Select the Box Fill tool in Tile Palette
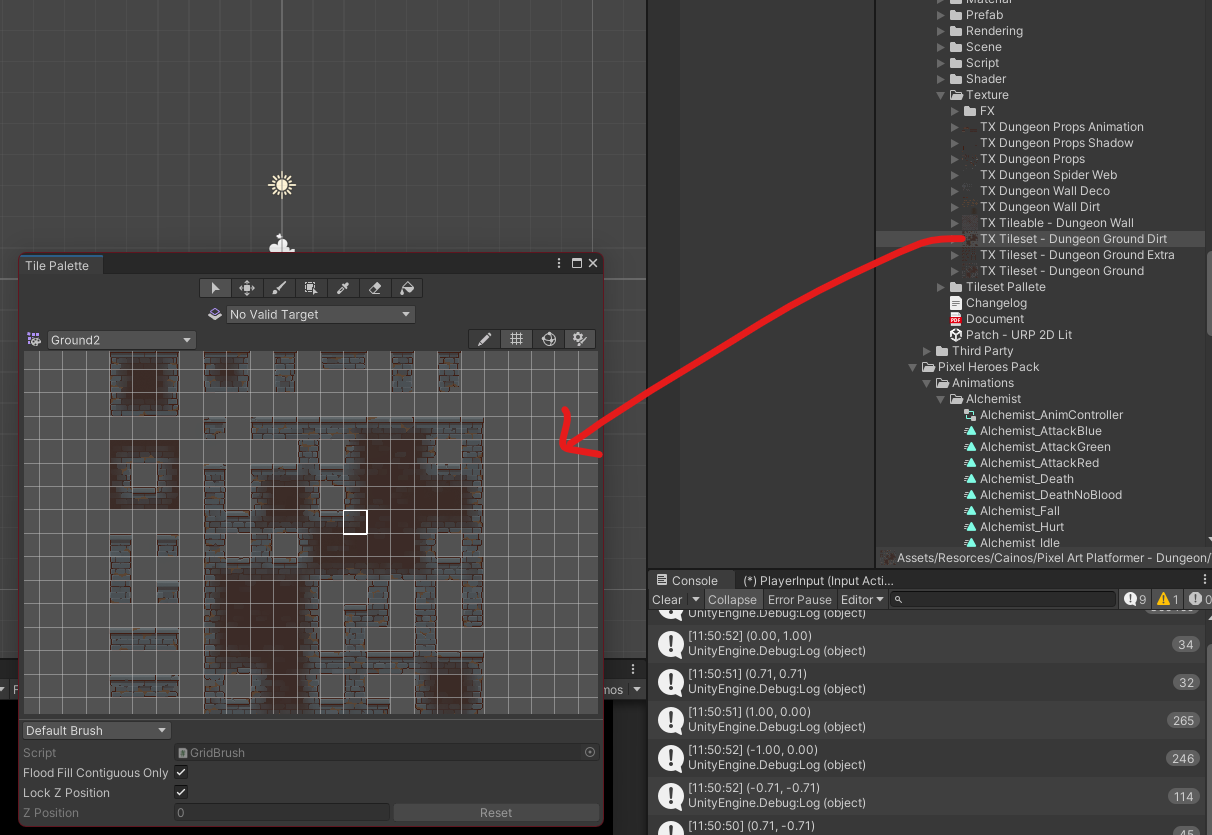 coord(311,288)
